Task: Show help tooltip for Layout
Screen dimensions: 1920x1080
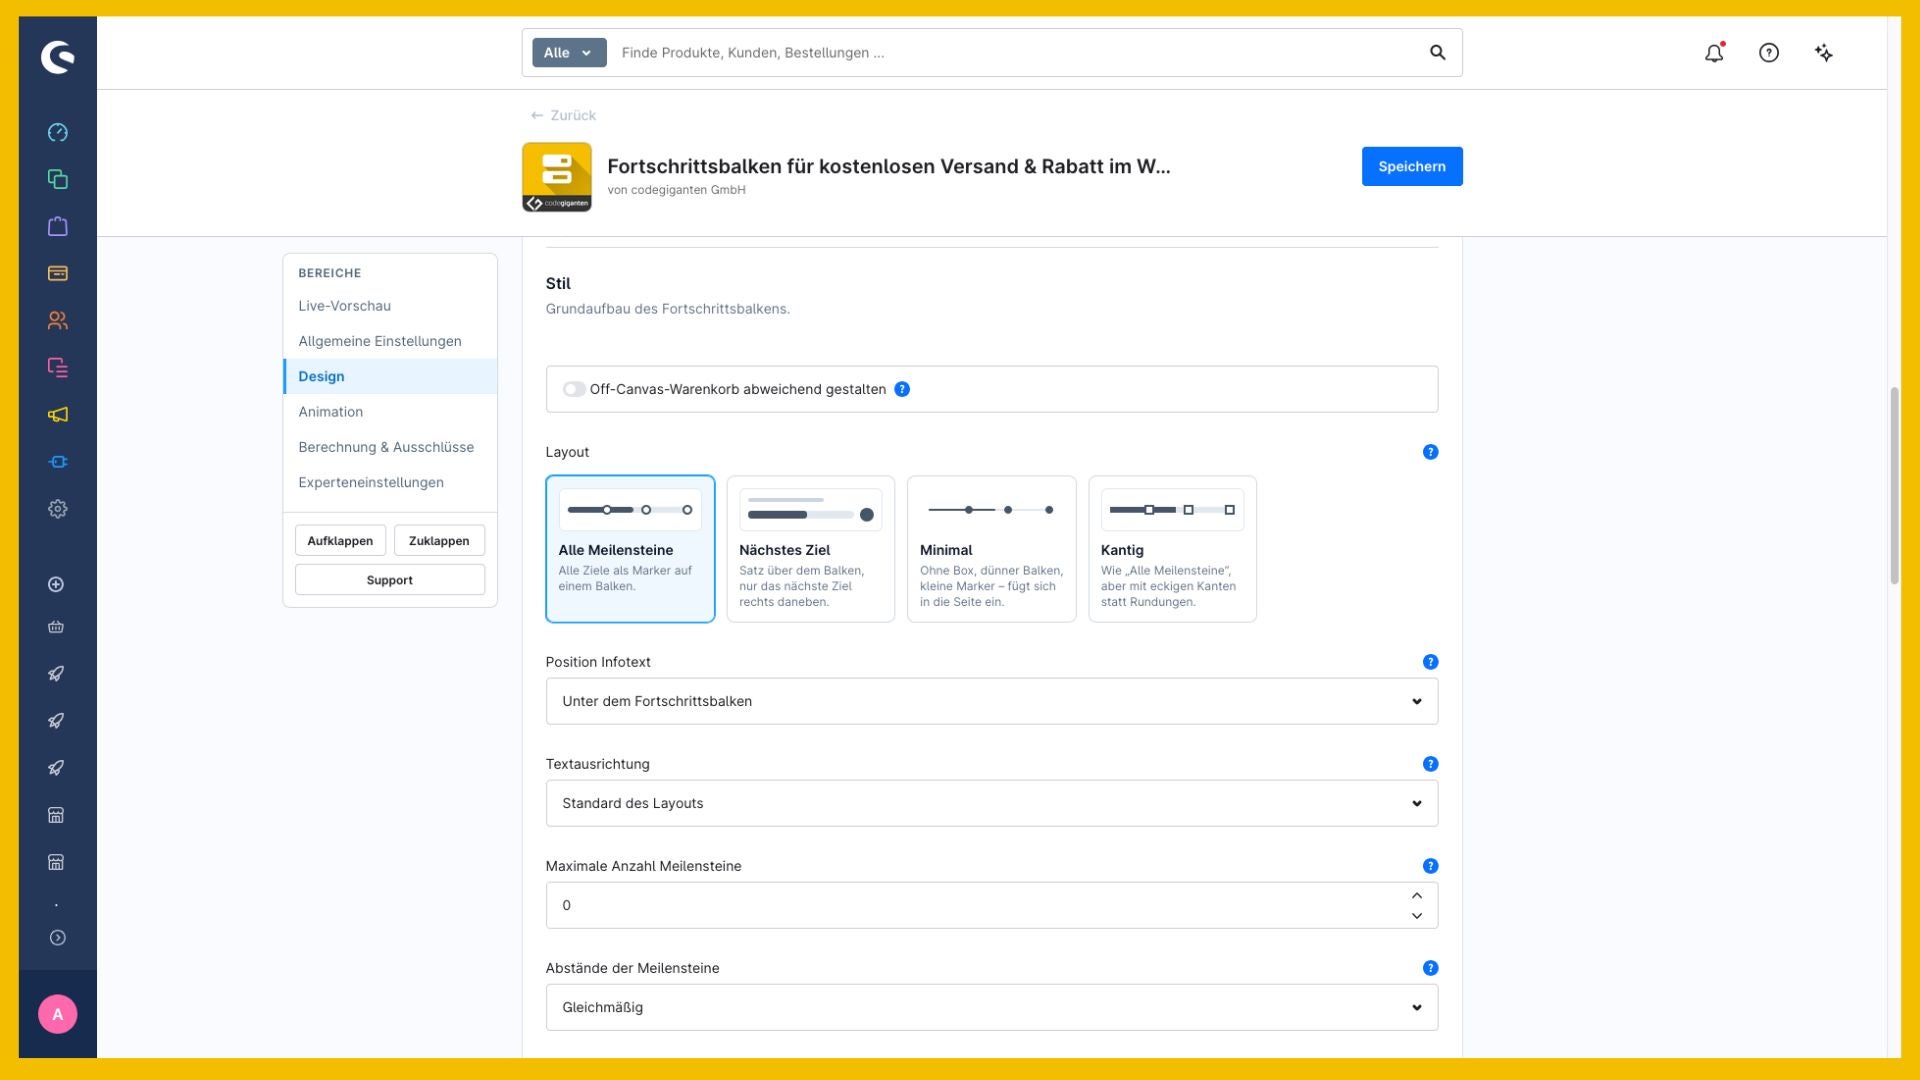Action: [1430, 452]
